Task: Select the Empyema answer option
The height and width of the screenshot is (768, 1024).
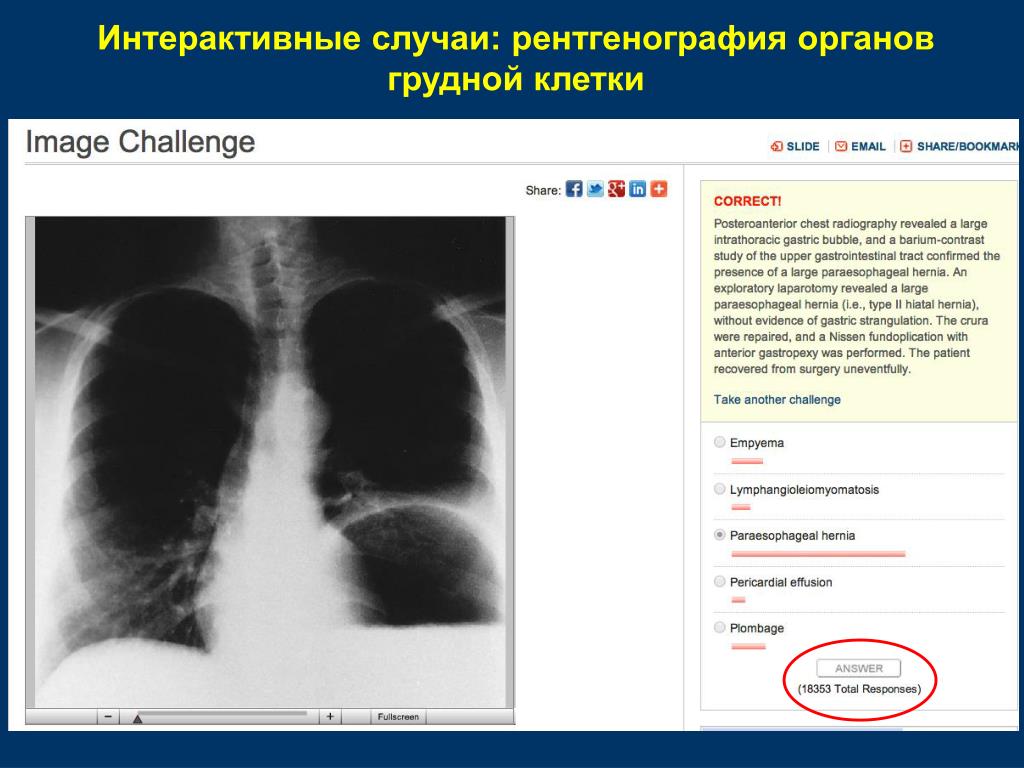Action: click(x=719, y=442)
